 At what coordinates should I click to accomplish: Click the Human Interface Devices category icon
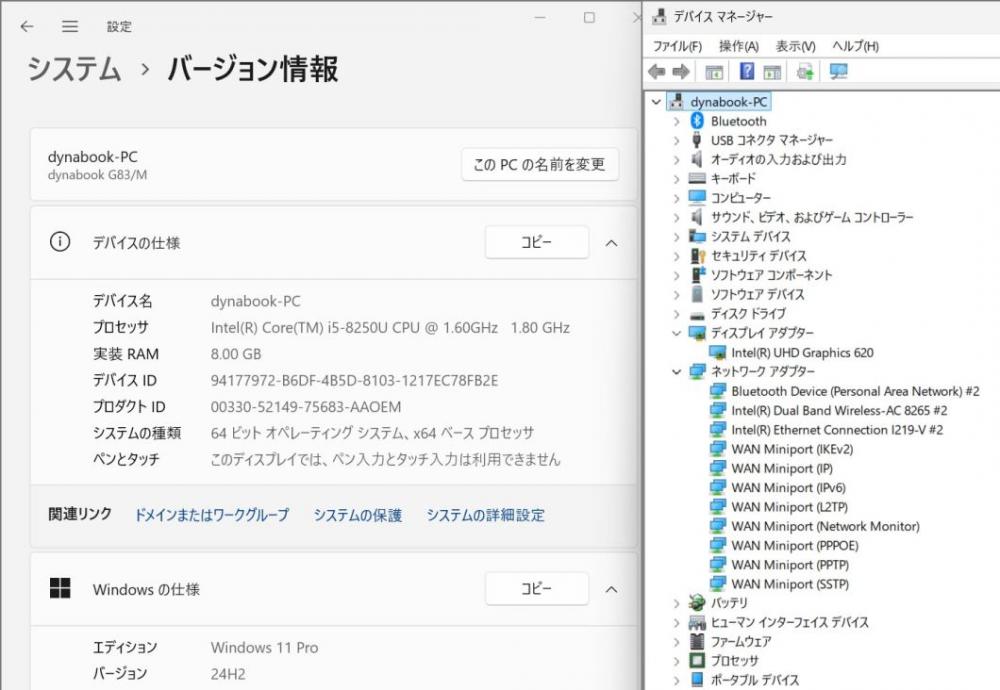click(697, 622)
